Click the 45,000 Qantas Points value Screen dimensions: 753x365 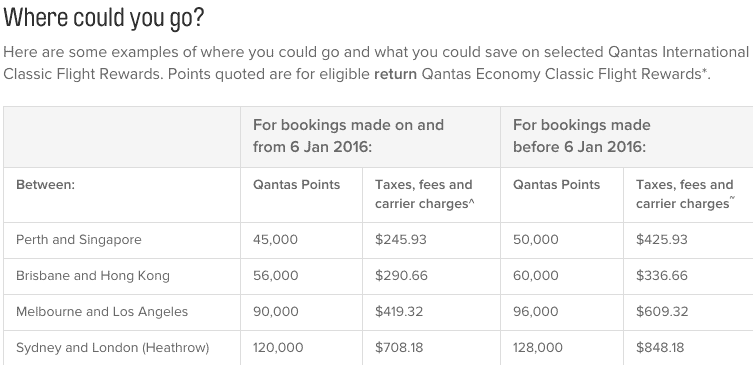275,240
